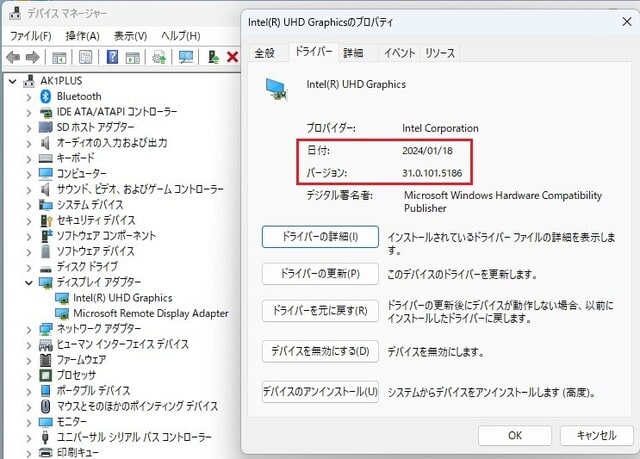Click the Intel Corporation provider value

pos(440,129)
